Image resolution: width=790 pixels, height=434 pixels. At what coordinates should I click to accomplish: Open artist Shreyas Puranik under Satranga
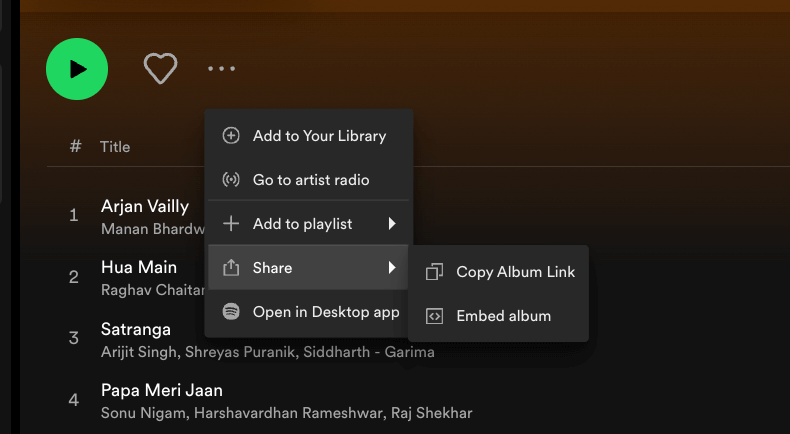coord(241,352)
